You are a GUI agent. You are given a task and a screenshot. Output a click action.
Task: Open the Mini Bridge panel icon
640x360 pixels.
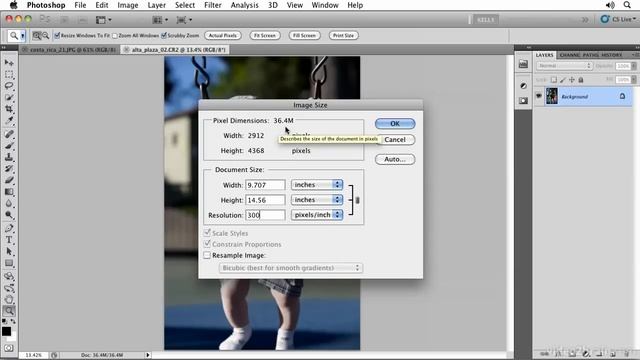pyautogui.click(x=523, y=64)
